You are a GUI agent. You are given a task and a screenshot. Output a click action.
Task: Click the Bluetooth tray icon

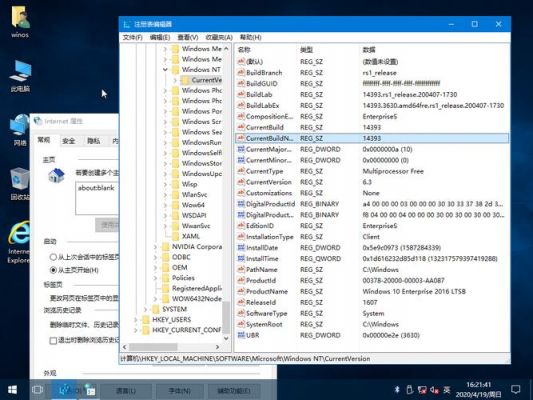(x=396, y=389)
